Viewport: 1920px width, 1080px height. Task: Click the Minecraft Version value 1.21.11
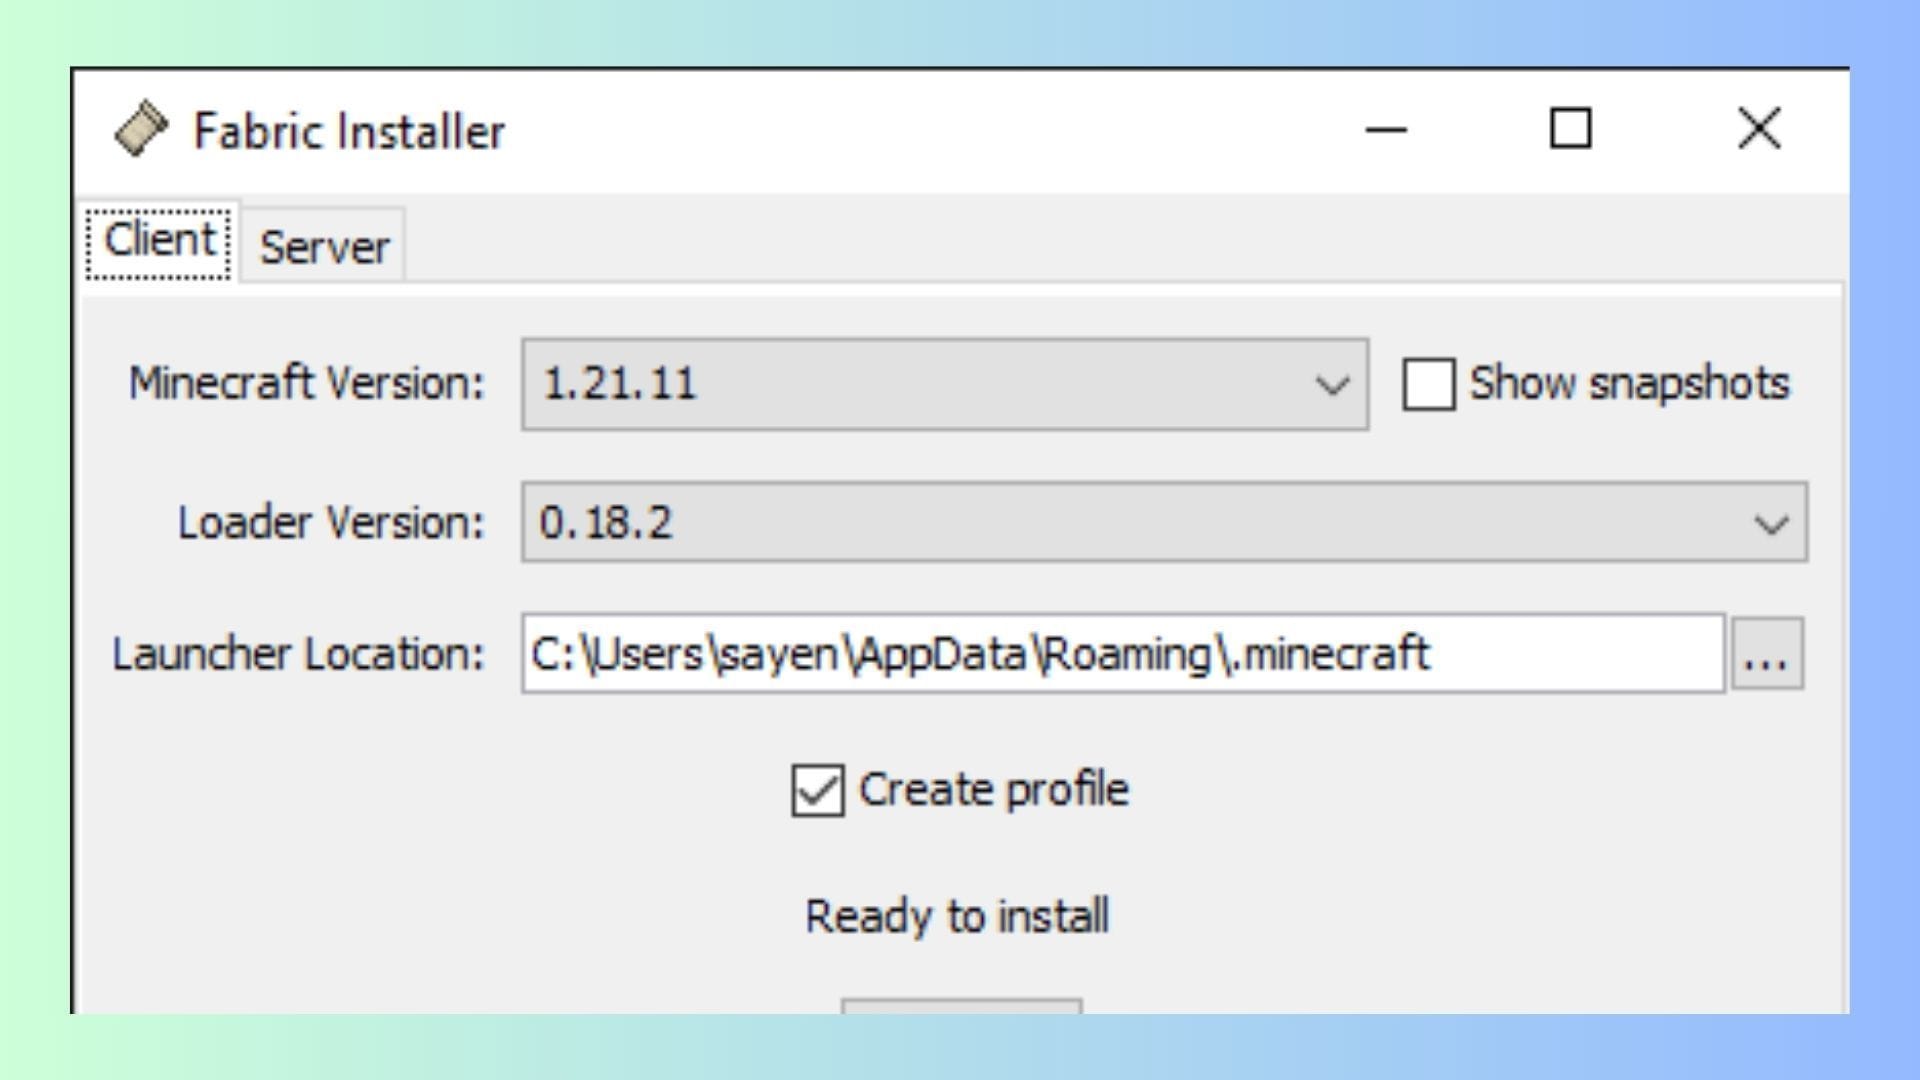tap(620, 385)
